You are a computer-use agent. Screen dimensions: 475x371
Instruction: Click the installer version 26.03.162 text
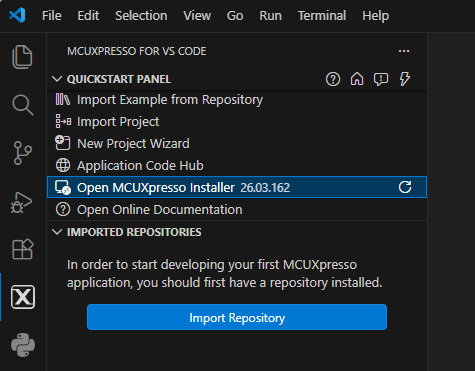tap(265, 188)
